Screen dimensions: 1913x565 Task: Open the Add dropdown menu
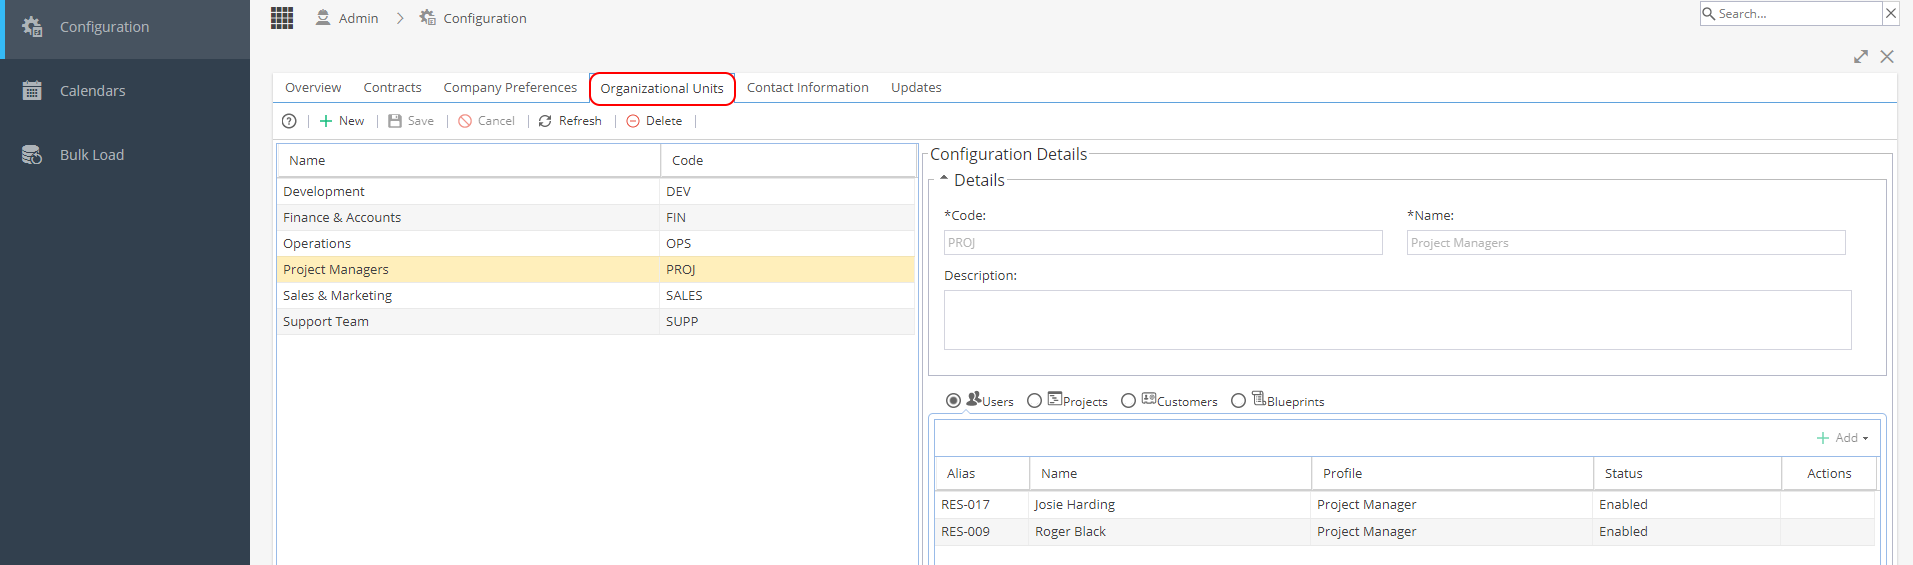click(x=1842, y=438)
